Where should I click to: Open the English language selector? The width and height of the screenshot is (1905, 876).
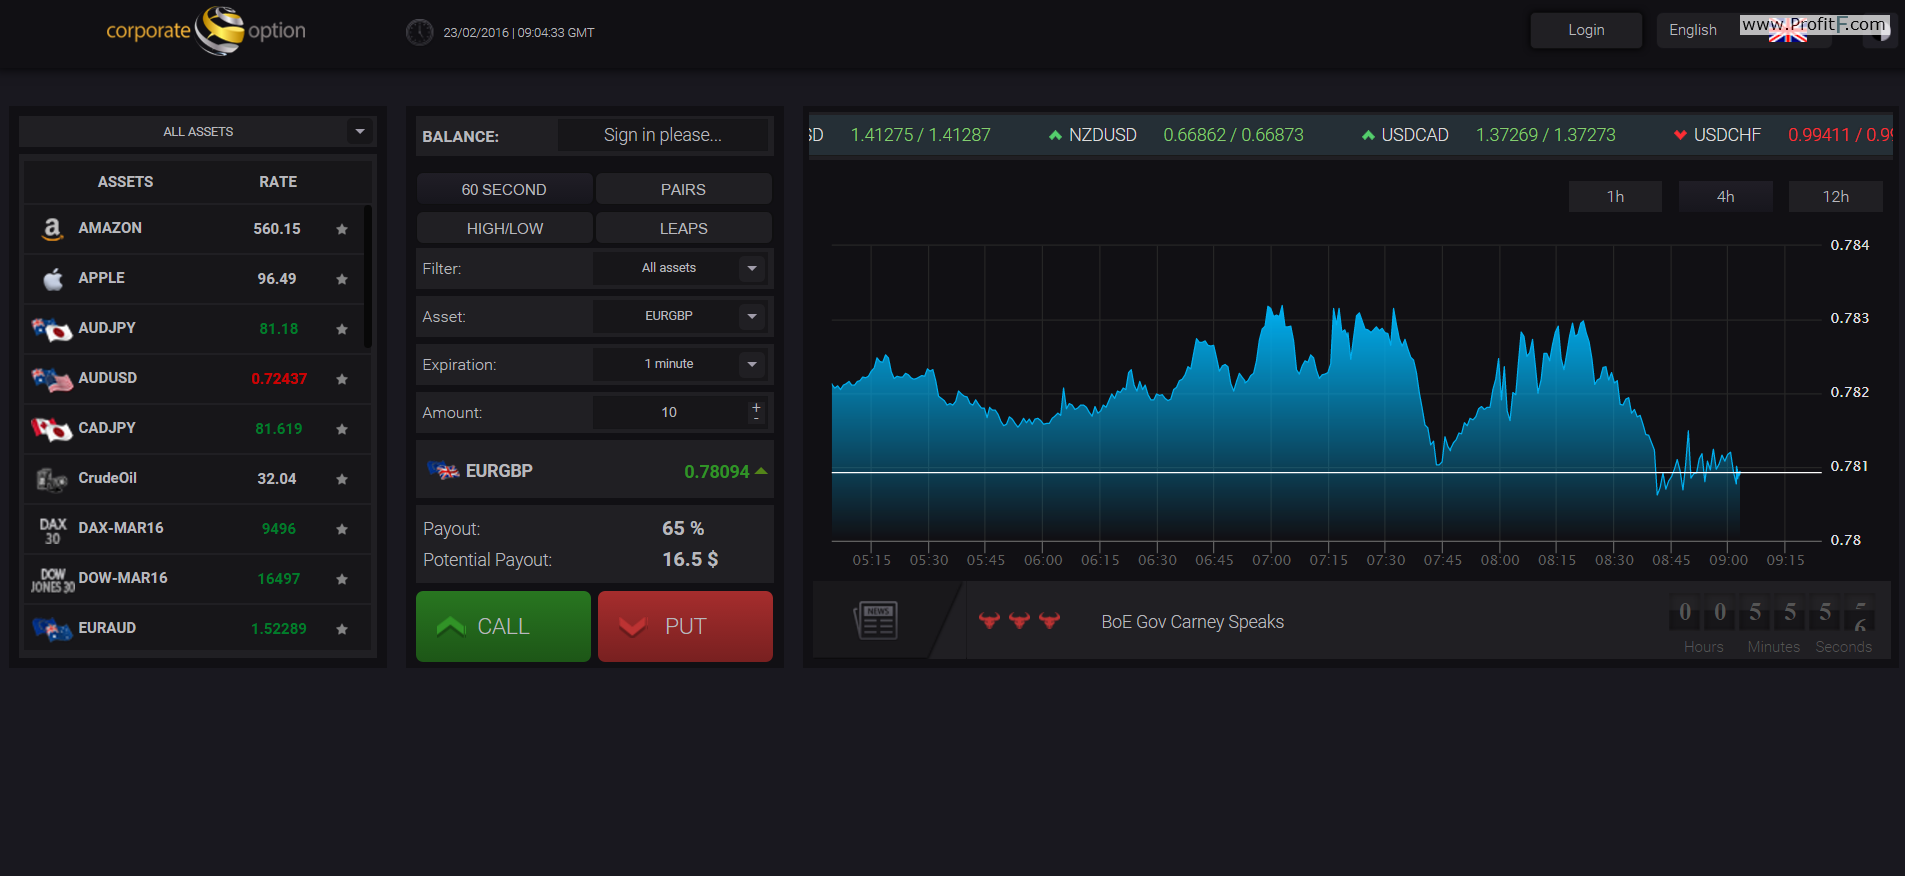point(1744,30)
